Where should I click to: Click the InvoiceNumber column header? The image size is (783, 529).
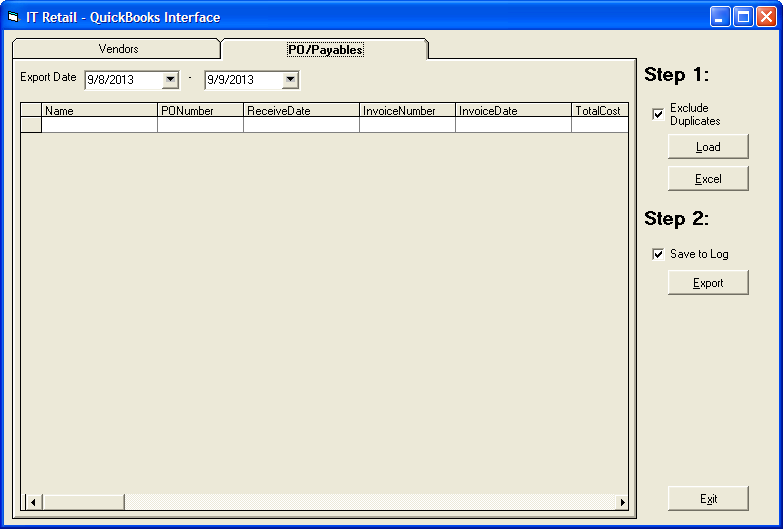[407, 110]
